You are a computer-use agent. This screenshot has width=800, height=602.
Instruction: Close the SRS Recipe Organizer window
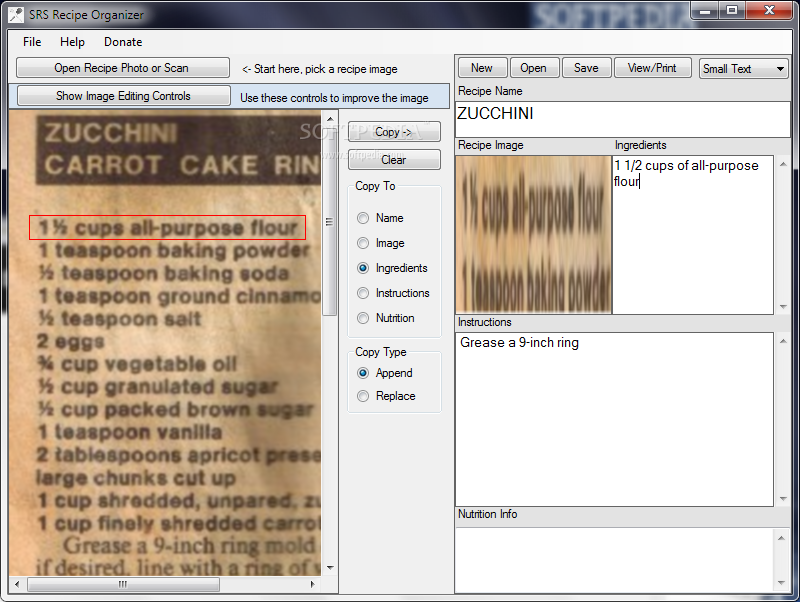(769, 11)
